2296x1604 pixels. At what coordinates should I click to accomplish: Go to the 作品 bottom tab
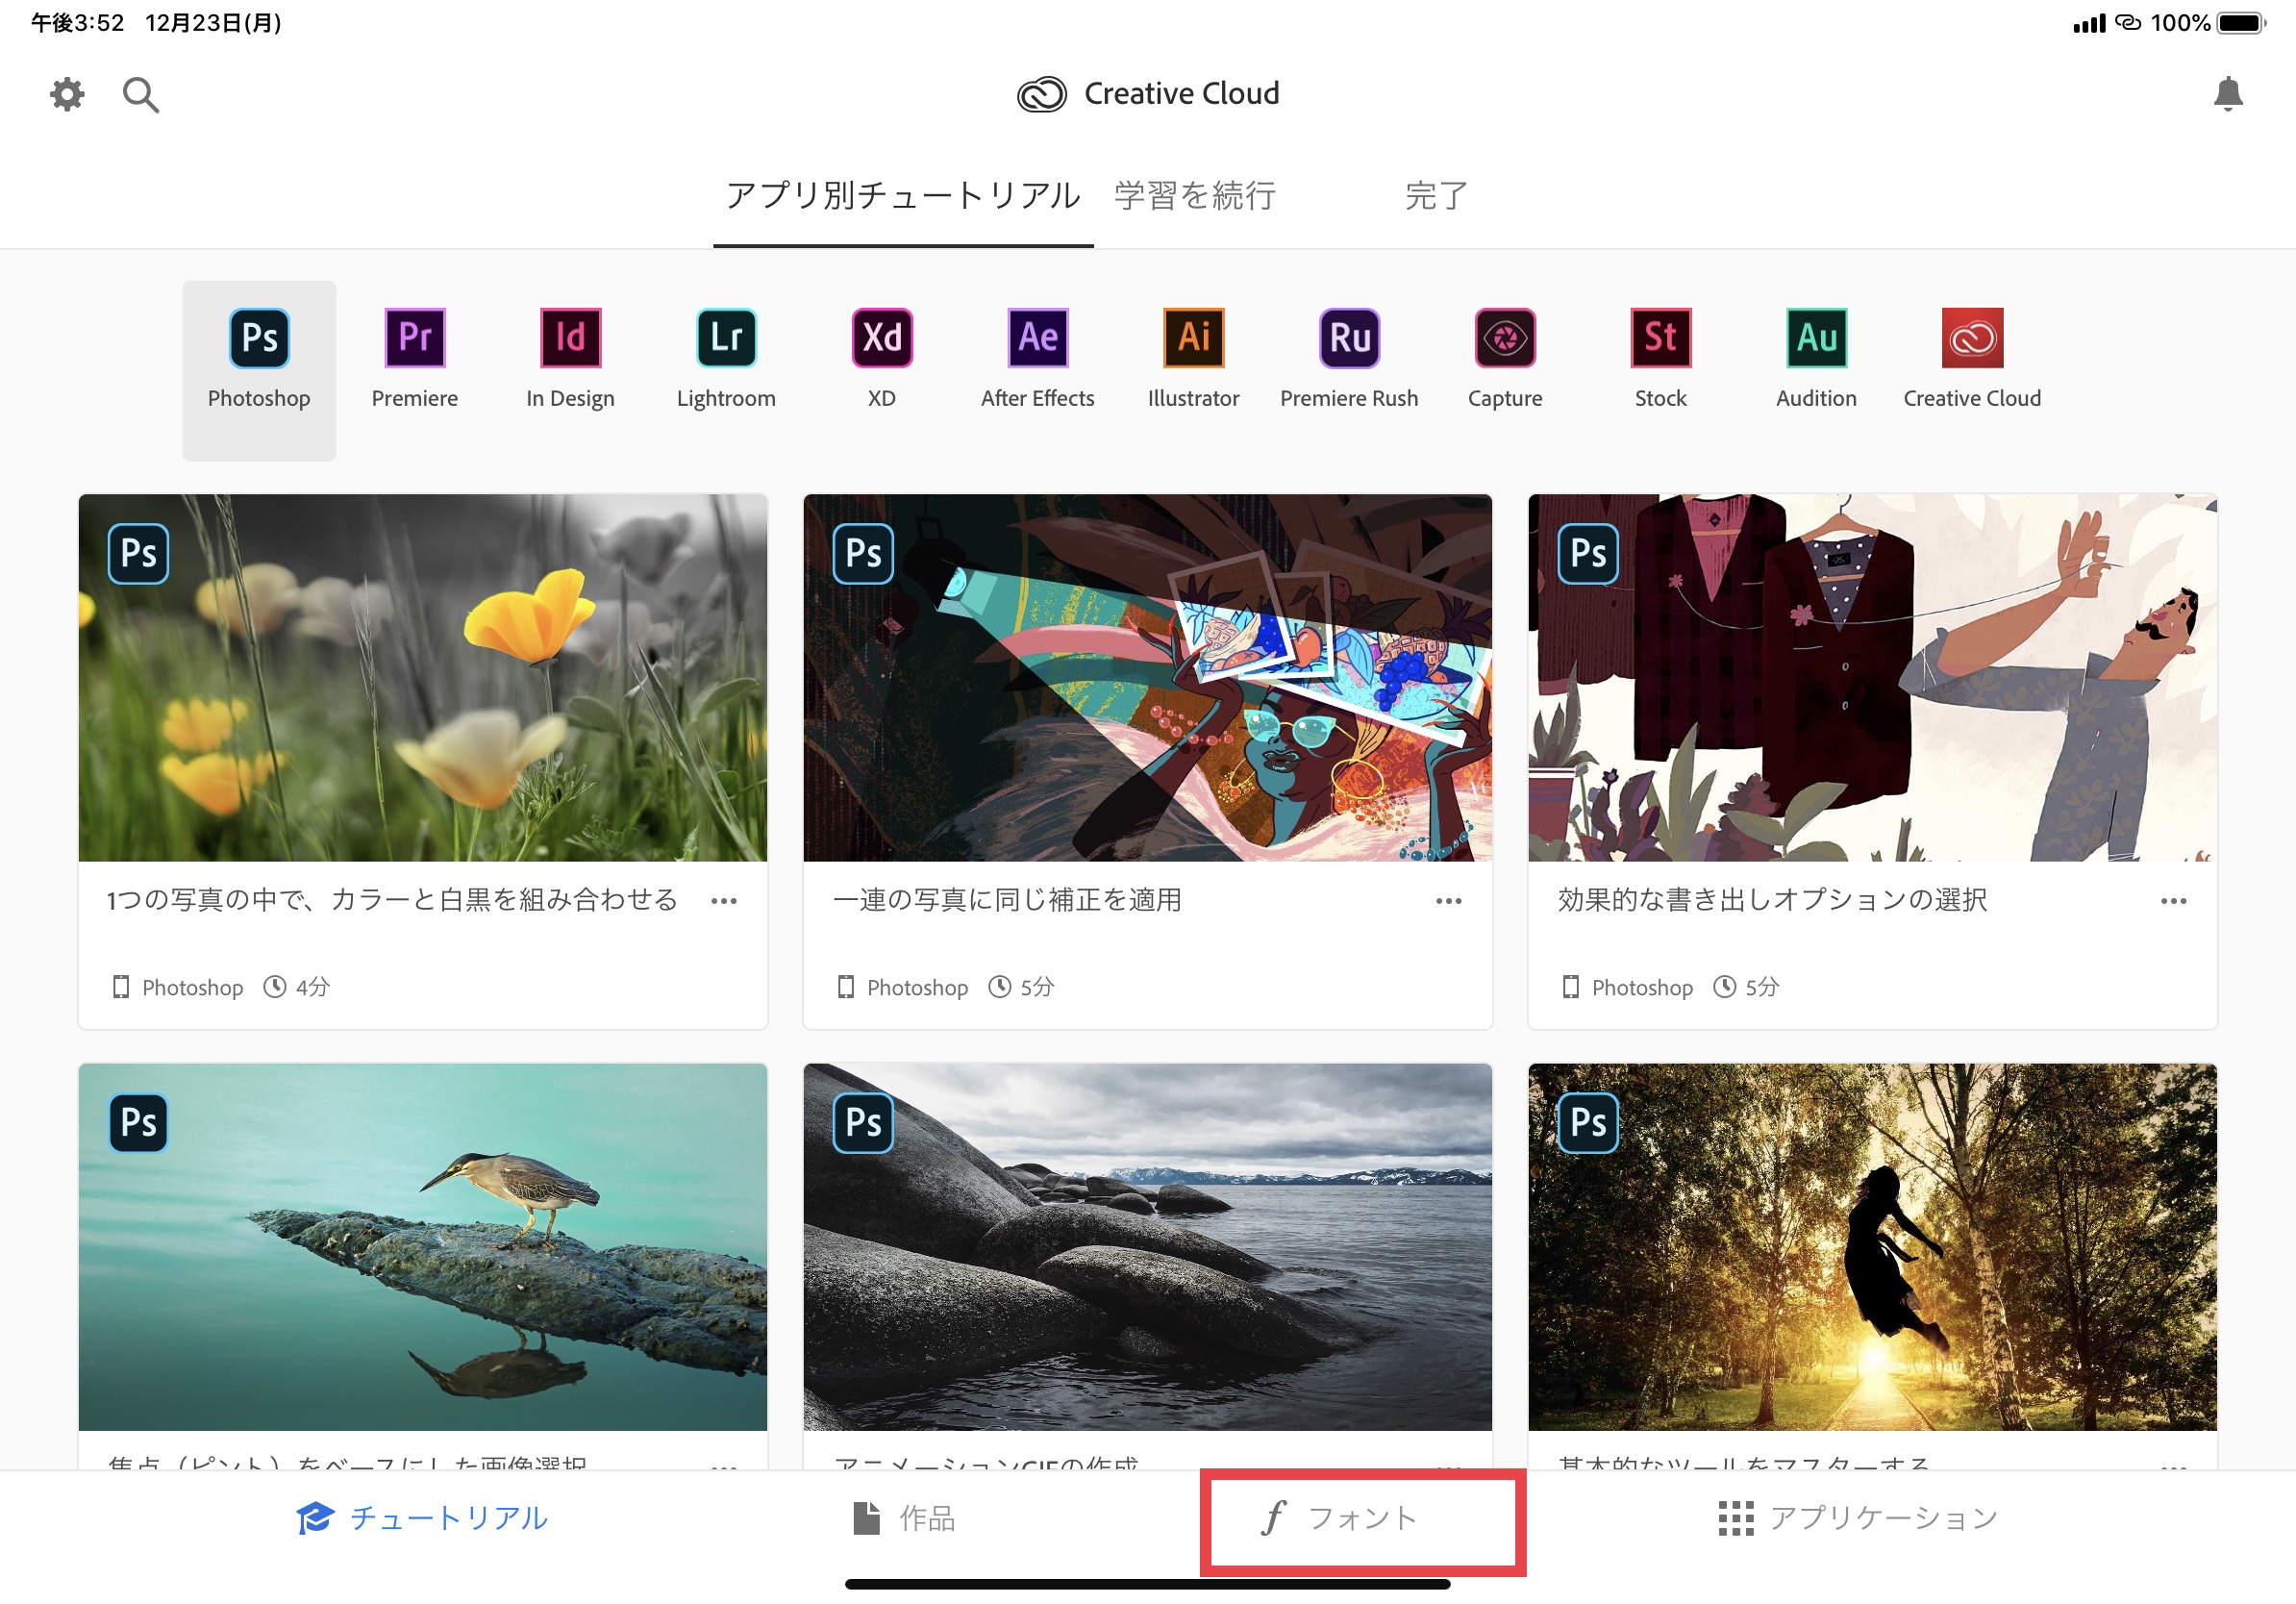click(904, 1518)
